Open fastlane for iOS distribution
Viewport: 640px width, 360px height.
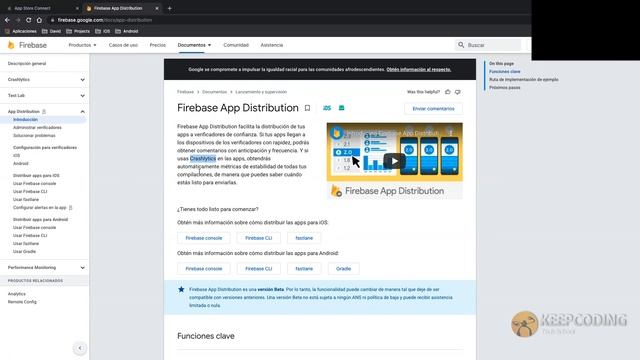pyautogui.click(x=304, y=238)
